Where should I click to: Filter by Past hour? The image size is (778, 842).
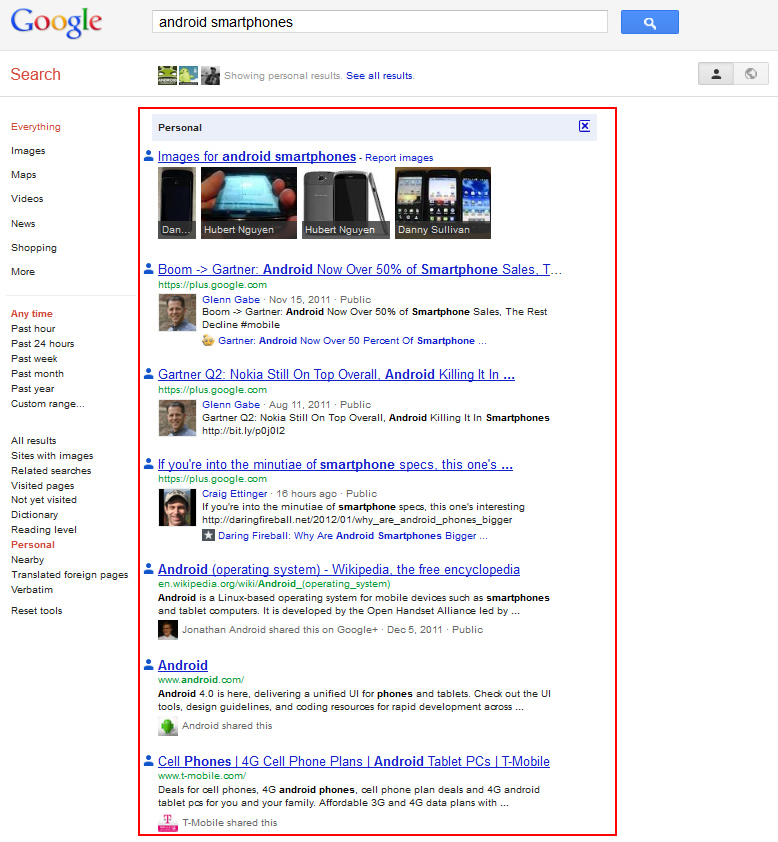[33, 329]
